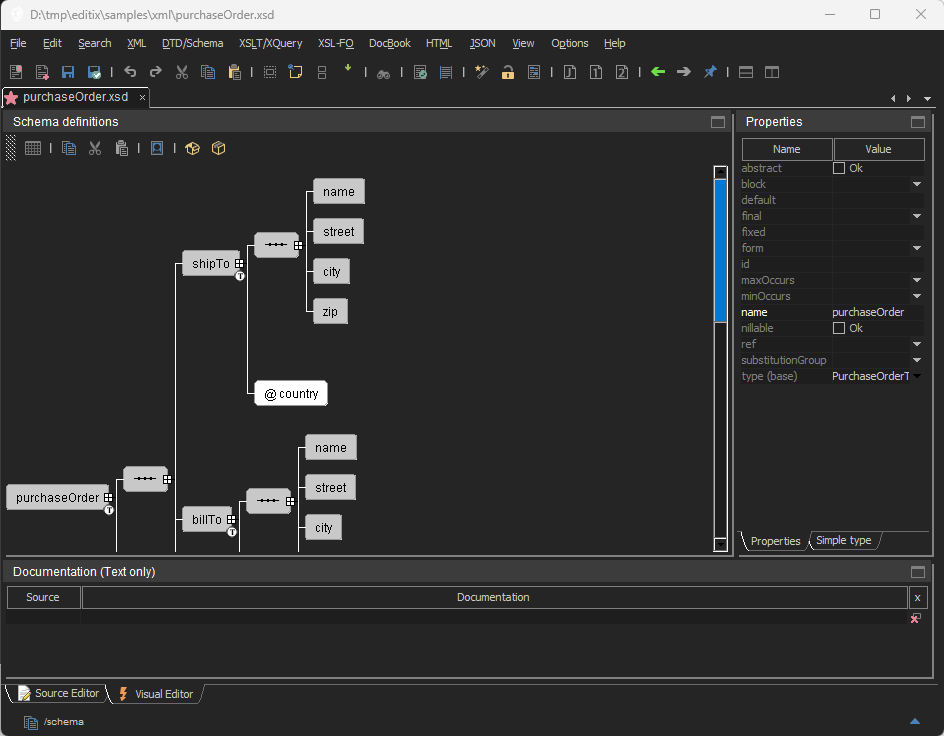This screenshot has height=736, width=944.
Task: Click the blue pin icon in toolbar
Action: (710, 72)
